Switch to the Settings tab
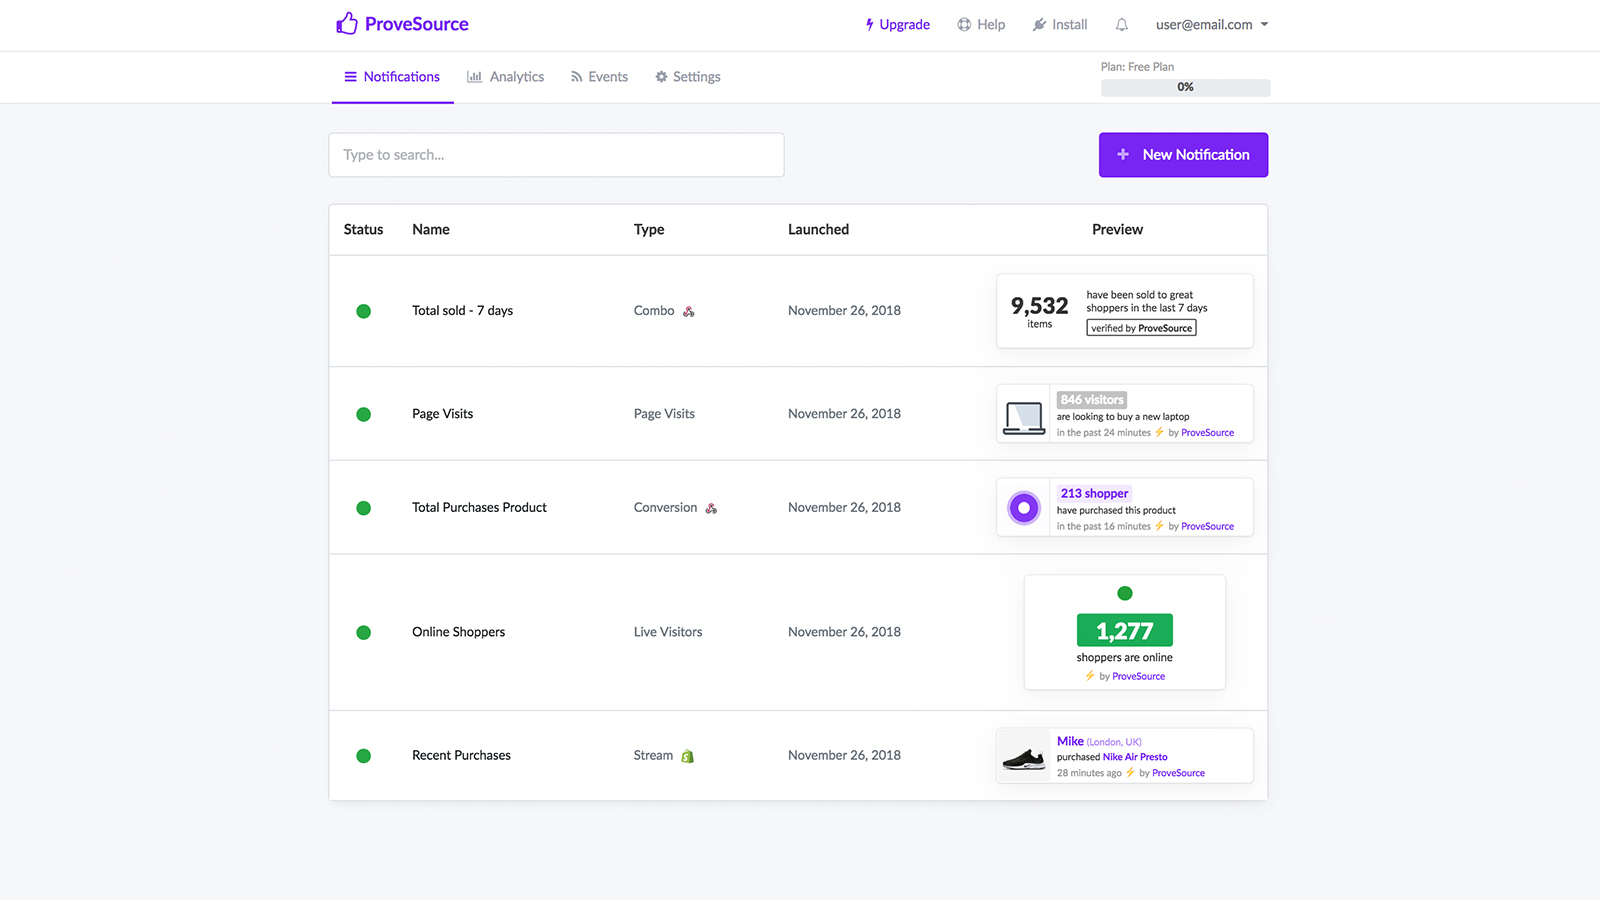 pyautogui.click(x=688, y=77)
